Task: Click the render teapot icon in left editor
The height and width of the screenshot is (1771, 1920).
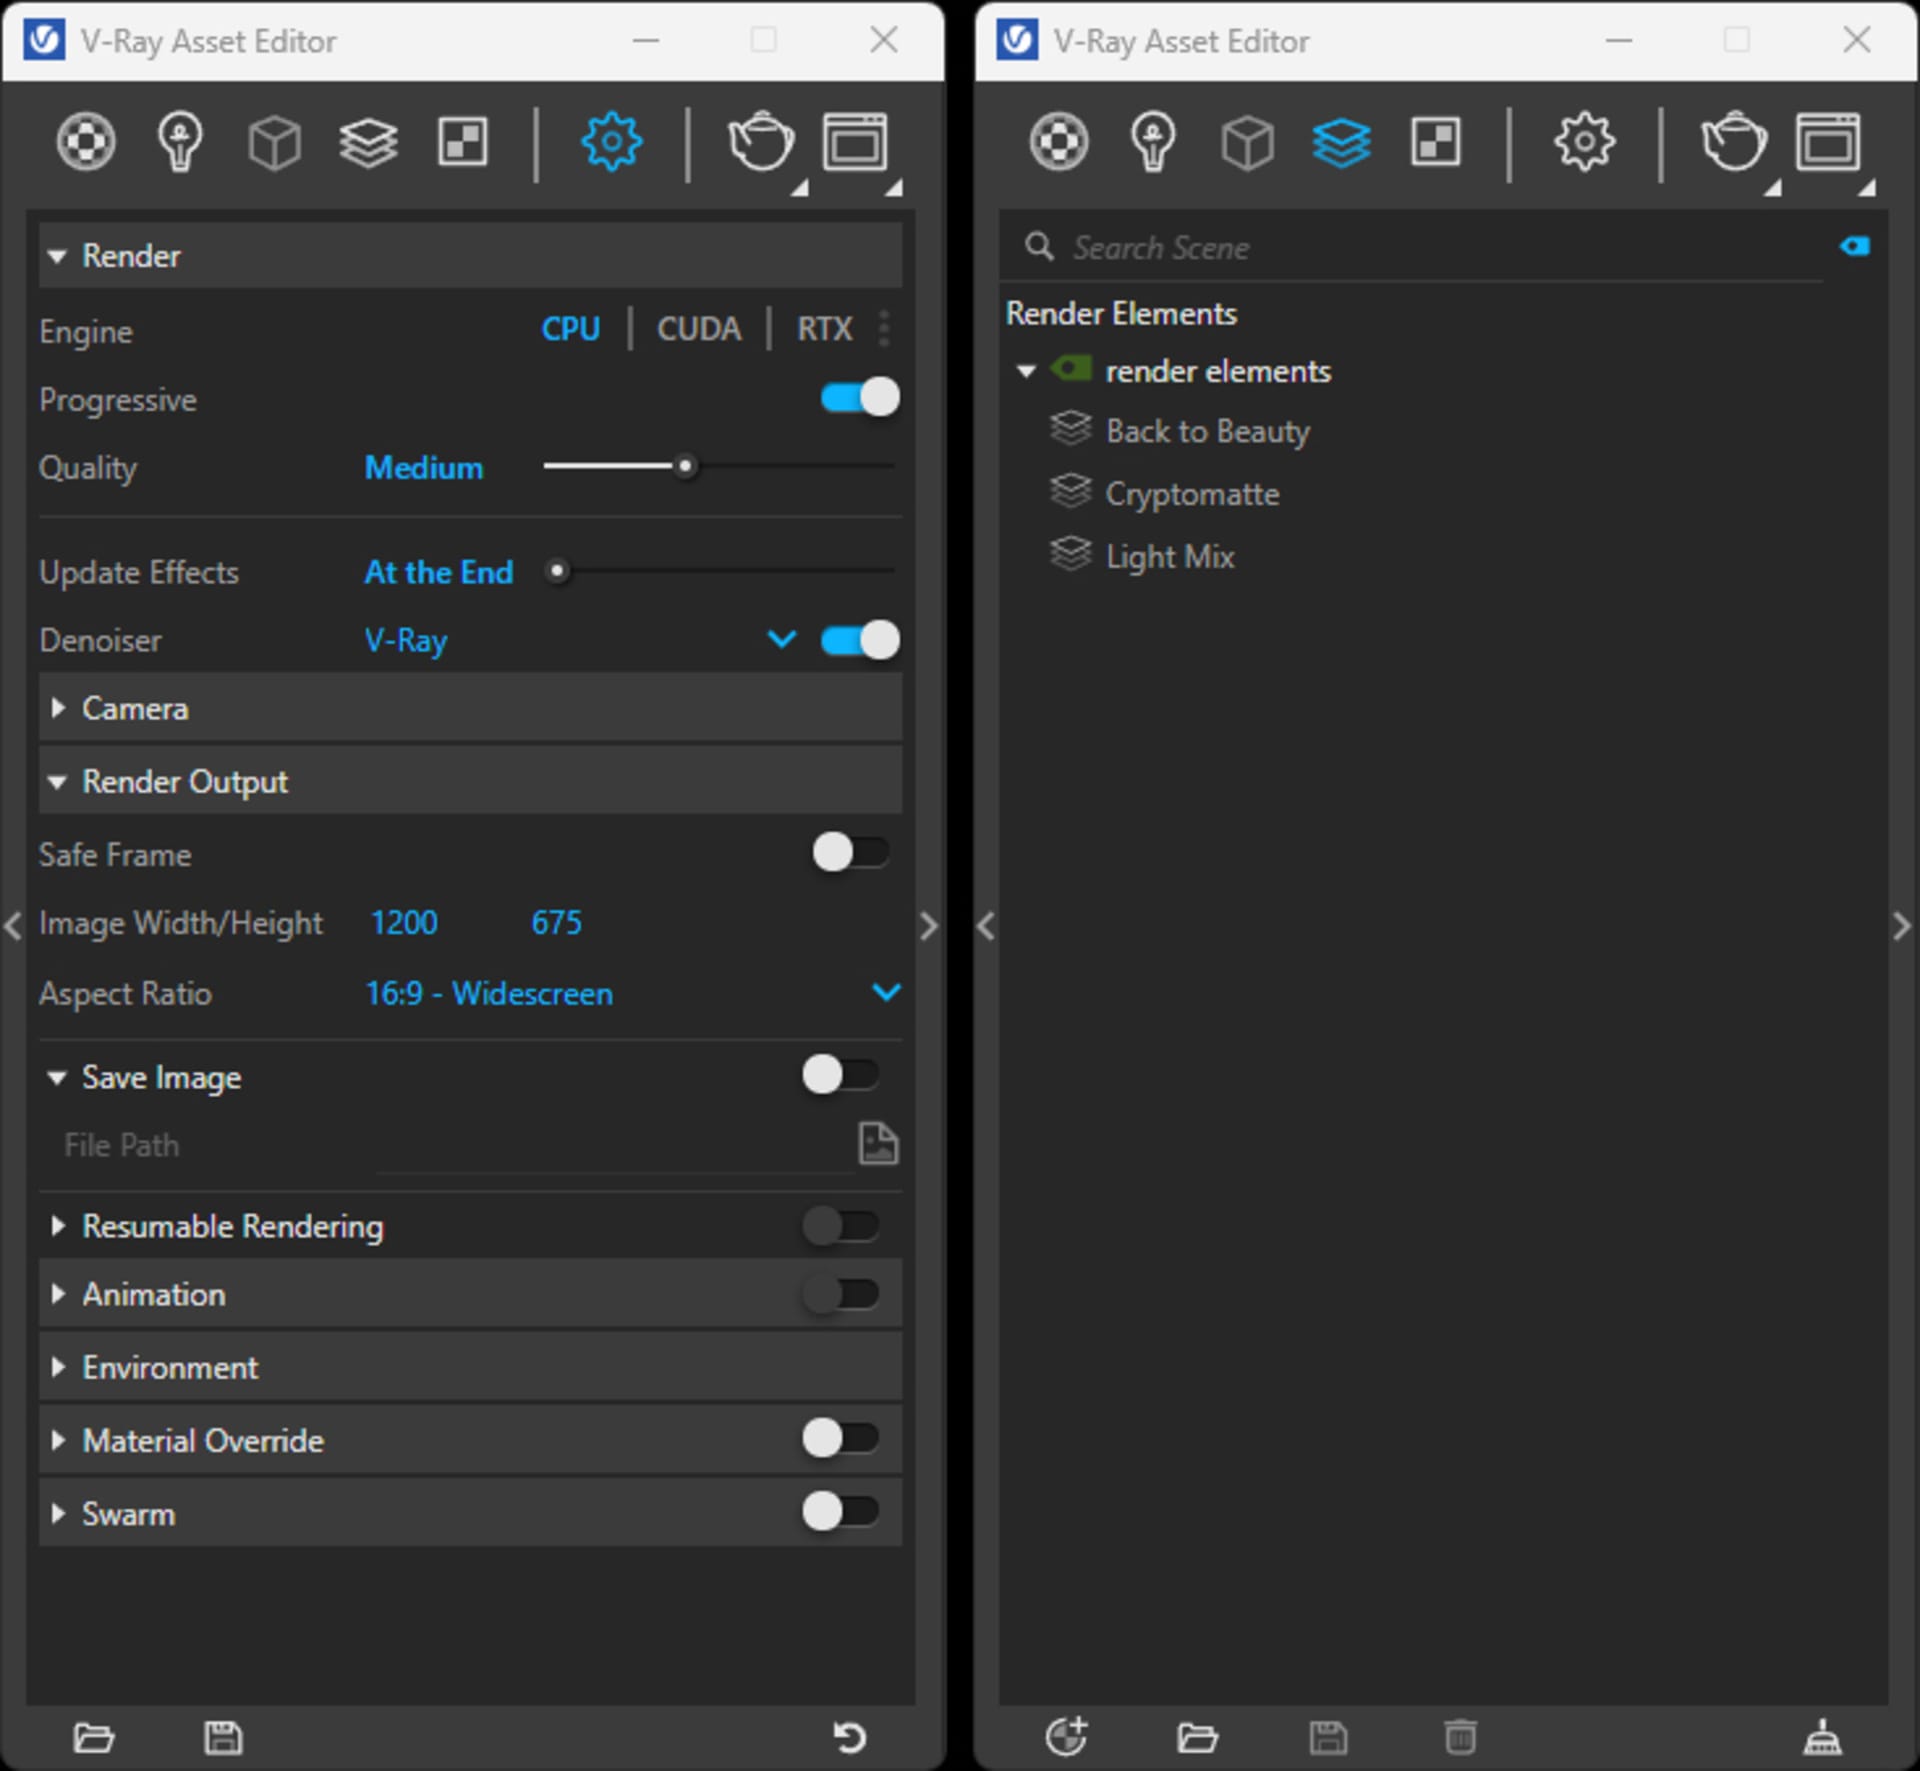Action: 761,141
